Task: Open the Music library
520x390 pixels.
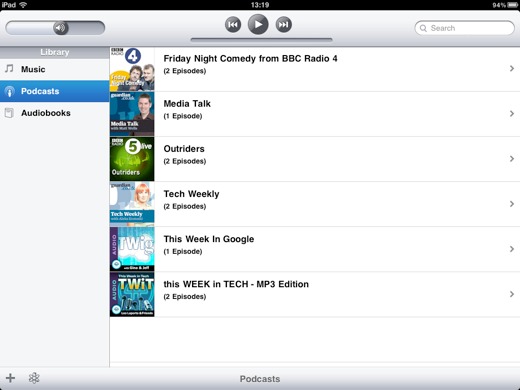Action: click(55, 69)
